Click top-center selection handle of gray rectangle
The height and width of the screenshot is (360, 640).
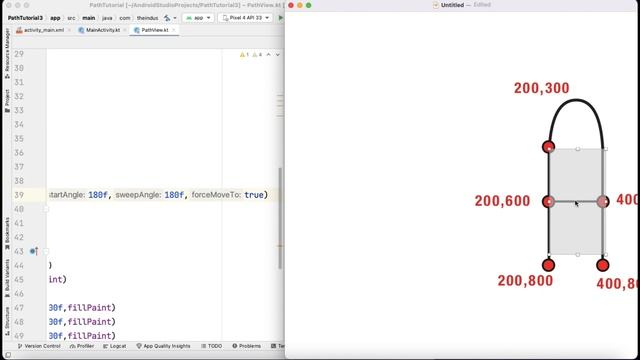click(x=578, y=149)
